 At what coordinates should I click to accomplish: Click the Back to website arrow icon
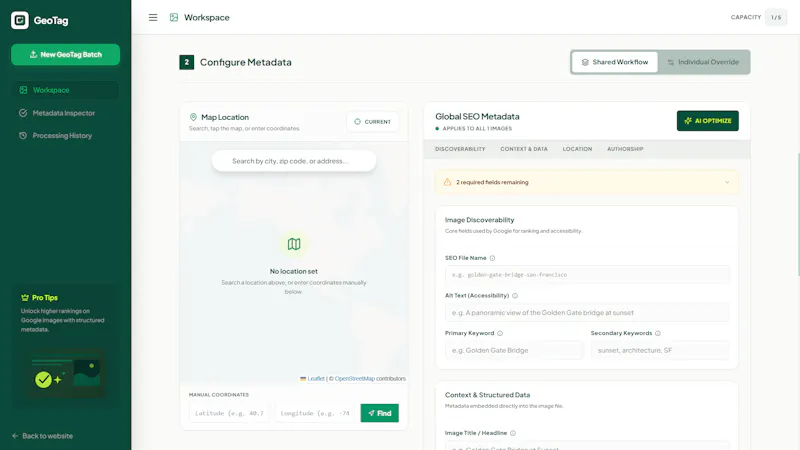pyautogui.click(x=15, y=436)
